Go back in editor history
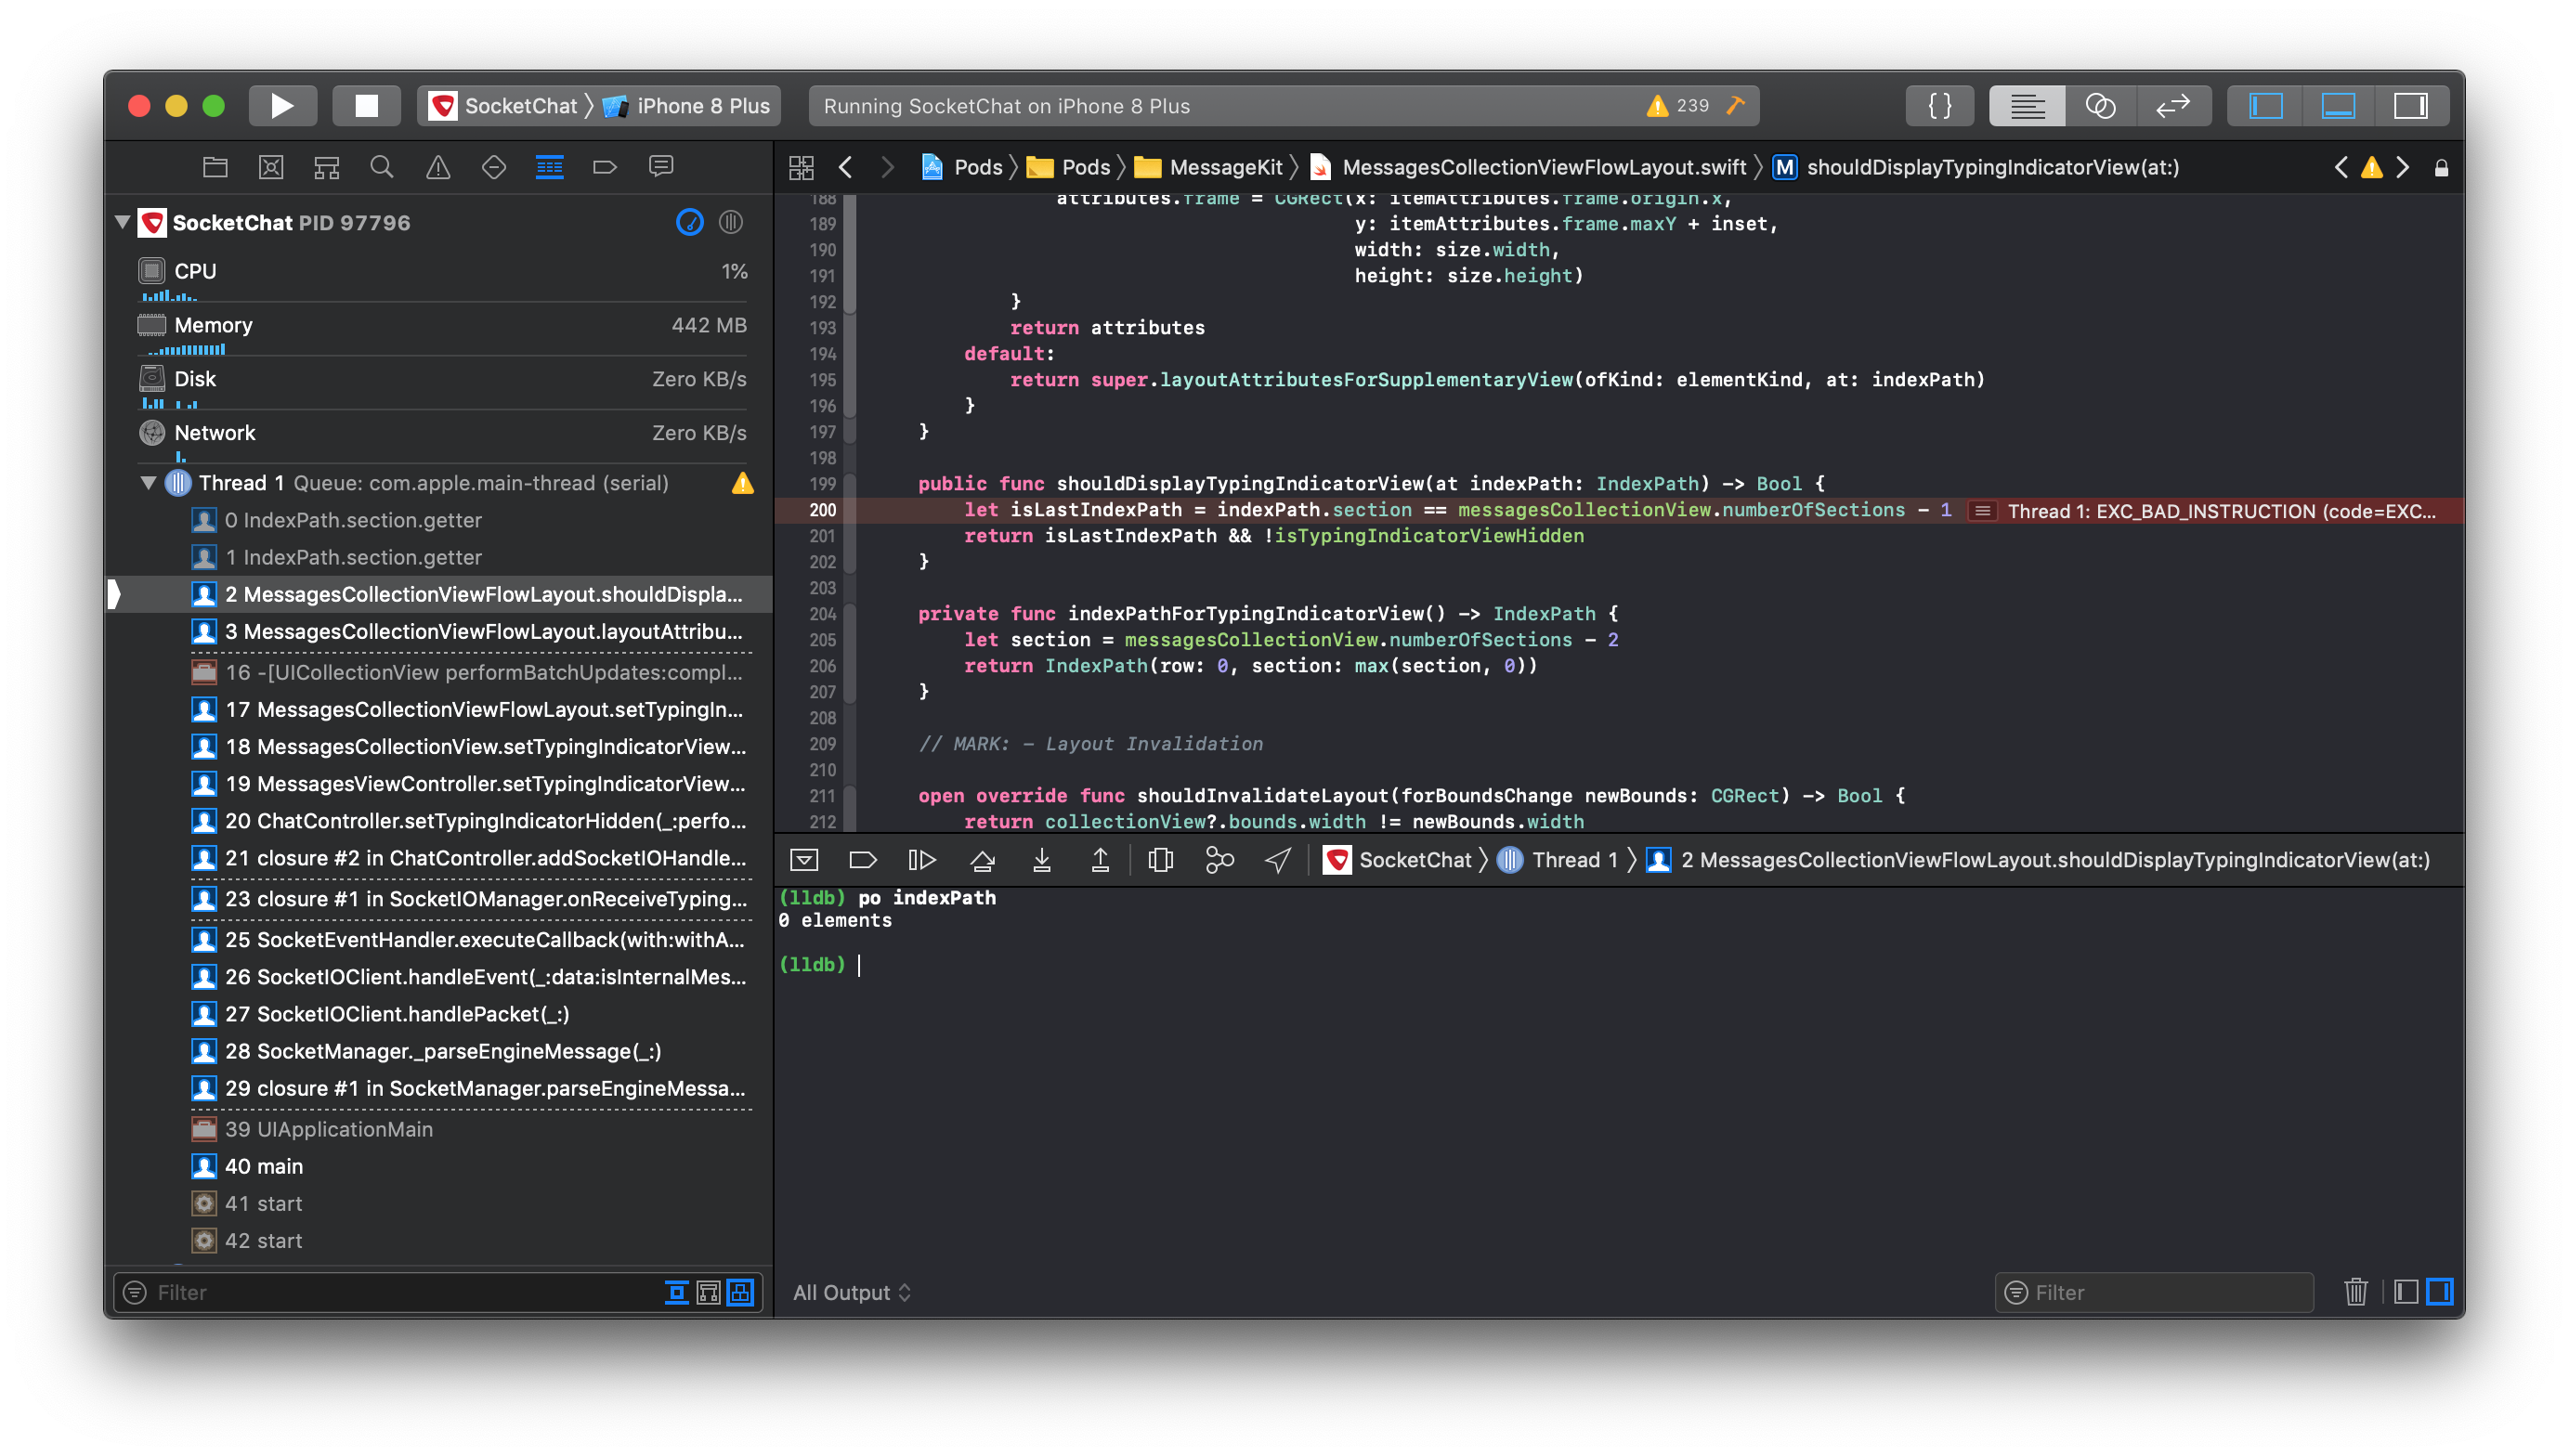The image size is (2569, 1456). click(846, 167)
